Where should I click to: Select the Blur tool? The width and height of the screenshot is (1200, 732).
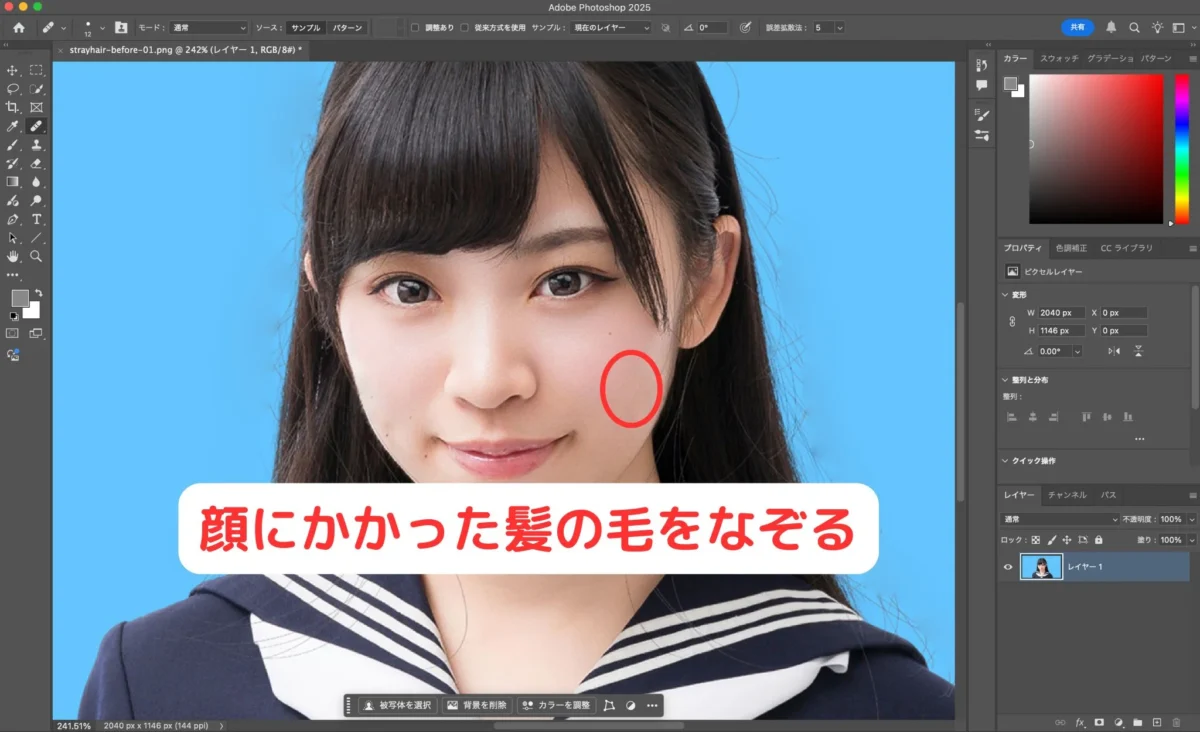[x=36, y=182]
